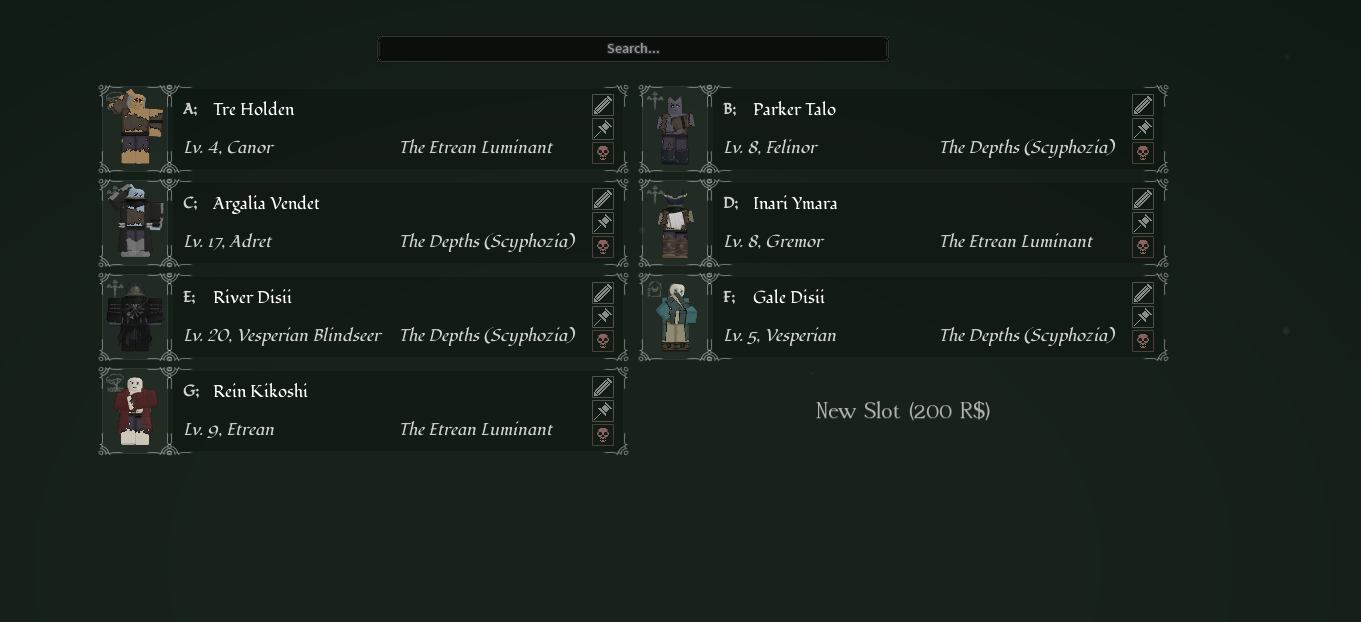
Task: Click the skull wipe icon for Tre Holden
Action: pos(603,153)
